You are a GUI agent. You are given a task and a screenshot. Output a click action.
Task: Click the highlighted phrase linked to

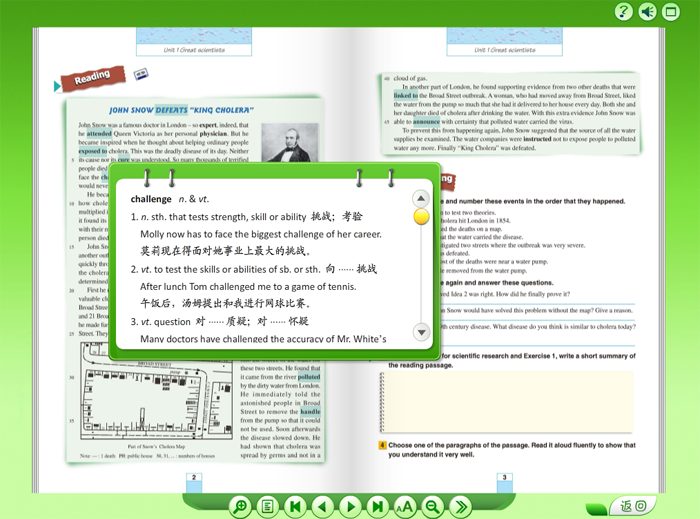406,95
